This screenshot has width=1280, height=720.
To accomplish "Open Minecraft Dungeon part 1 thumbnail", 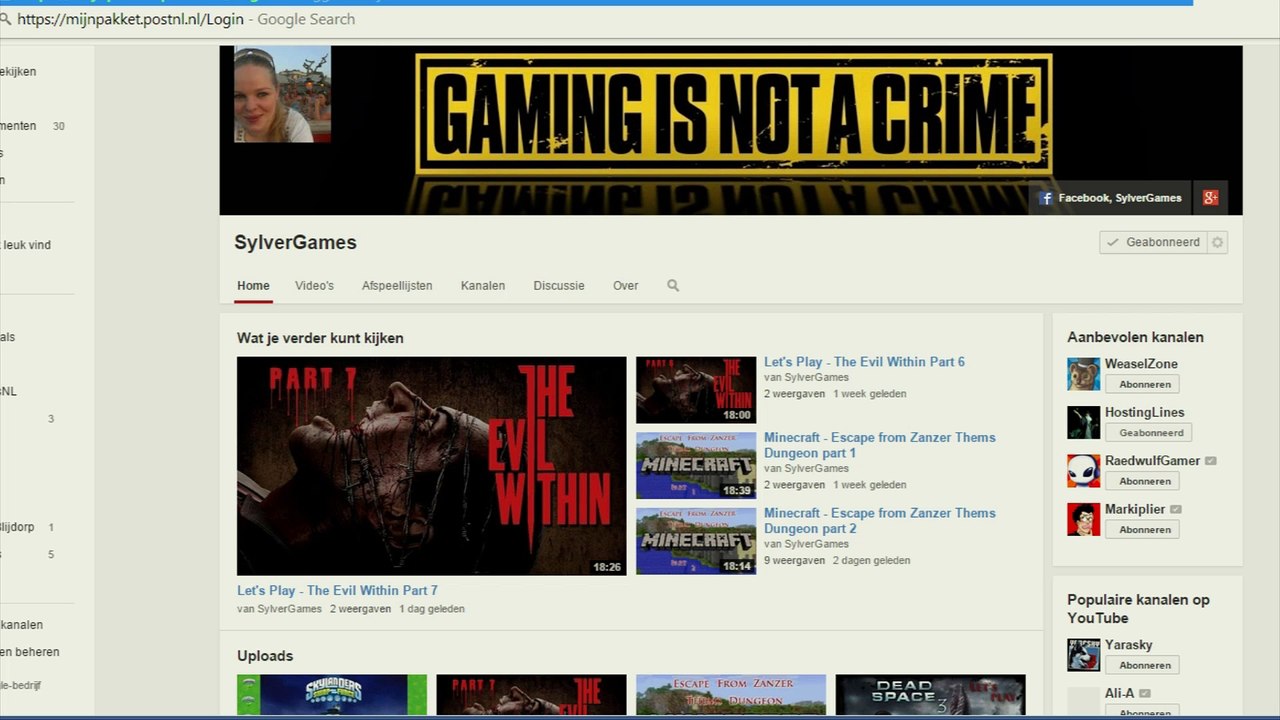I will tap(696, 466).
